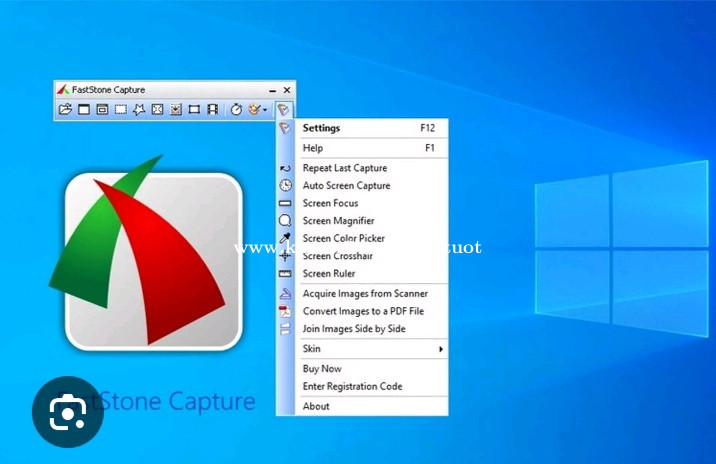Open Settings from the menu
This screenshot has height=464, width=716.
pyautogui.click(x=363, y=128)
